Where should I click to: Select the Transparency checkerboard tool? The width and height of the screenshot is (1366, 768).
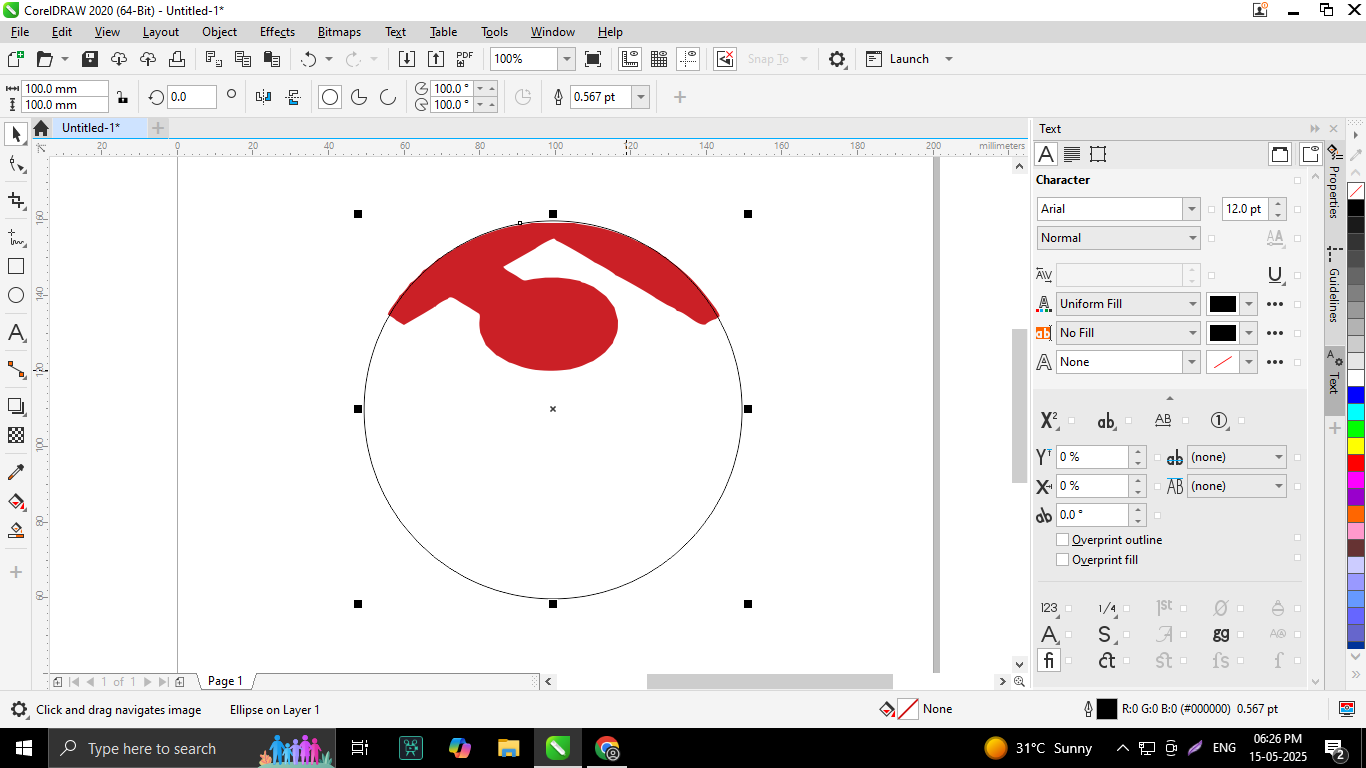(x=16, y=435)
